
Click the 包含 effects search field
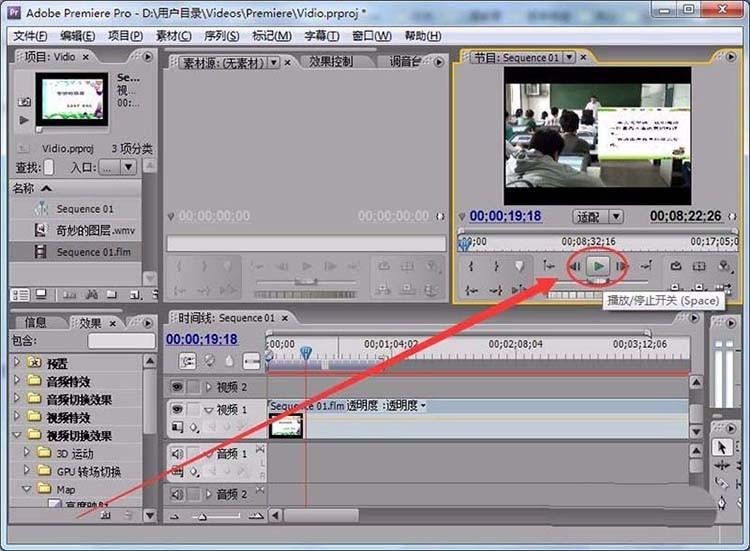(x=120, y=342)
